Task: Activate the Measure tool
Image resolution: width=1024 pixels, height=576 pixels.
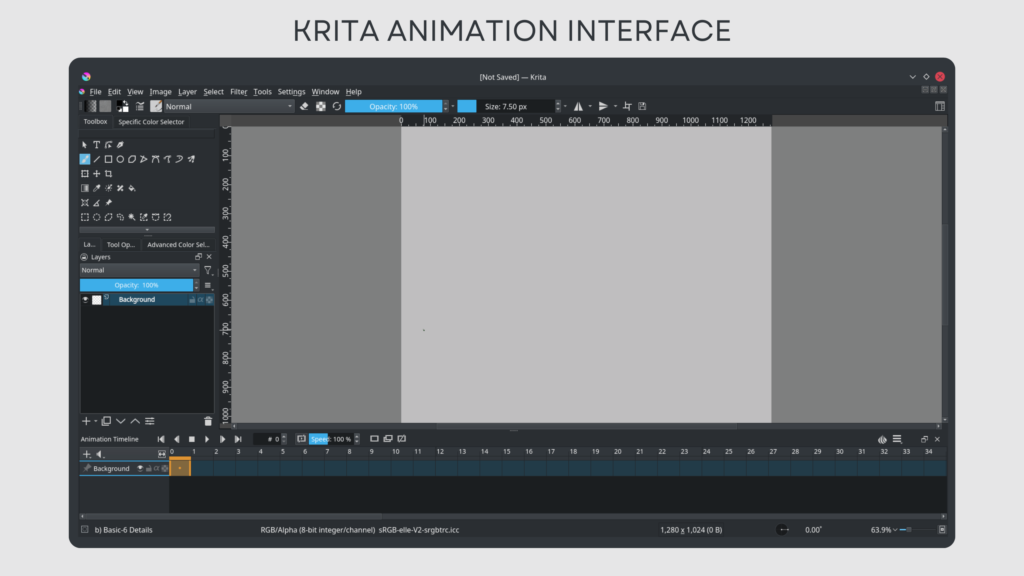Action: pyautogui.click(x=97, y=202)
